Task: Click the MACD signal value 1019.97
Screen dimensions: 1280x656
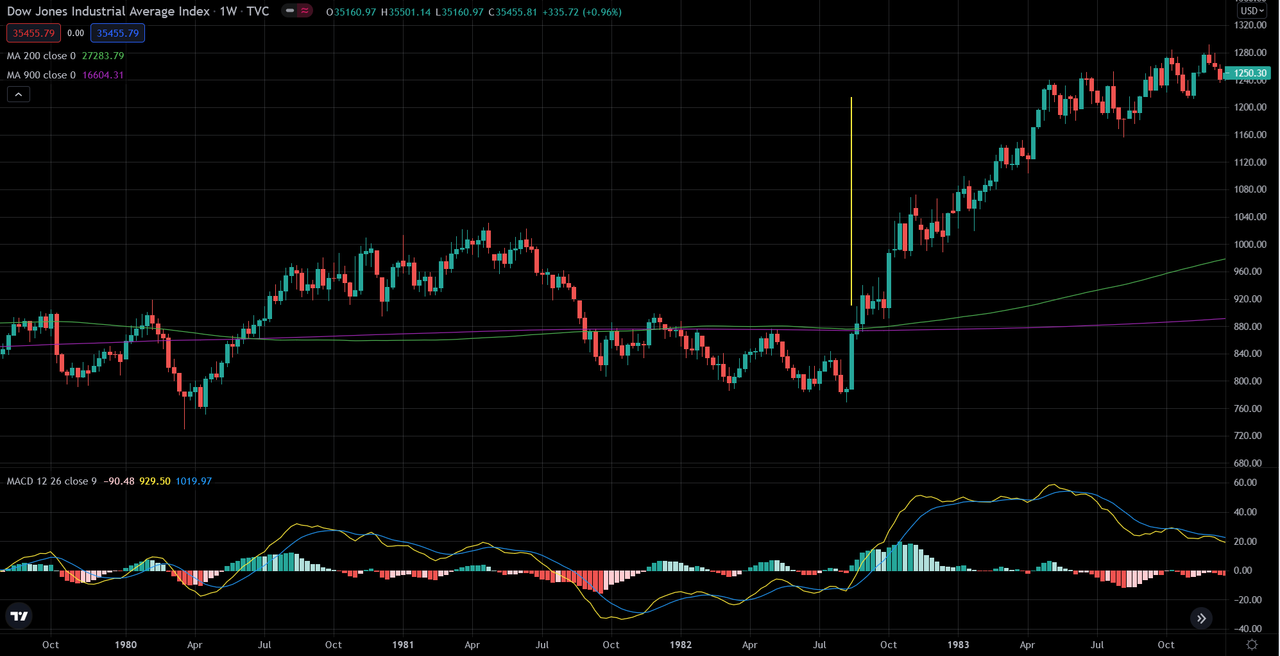Action: tap(194, 481)
